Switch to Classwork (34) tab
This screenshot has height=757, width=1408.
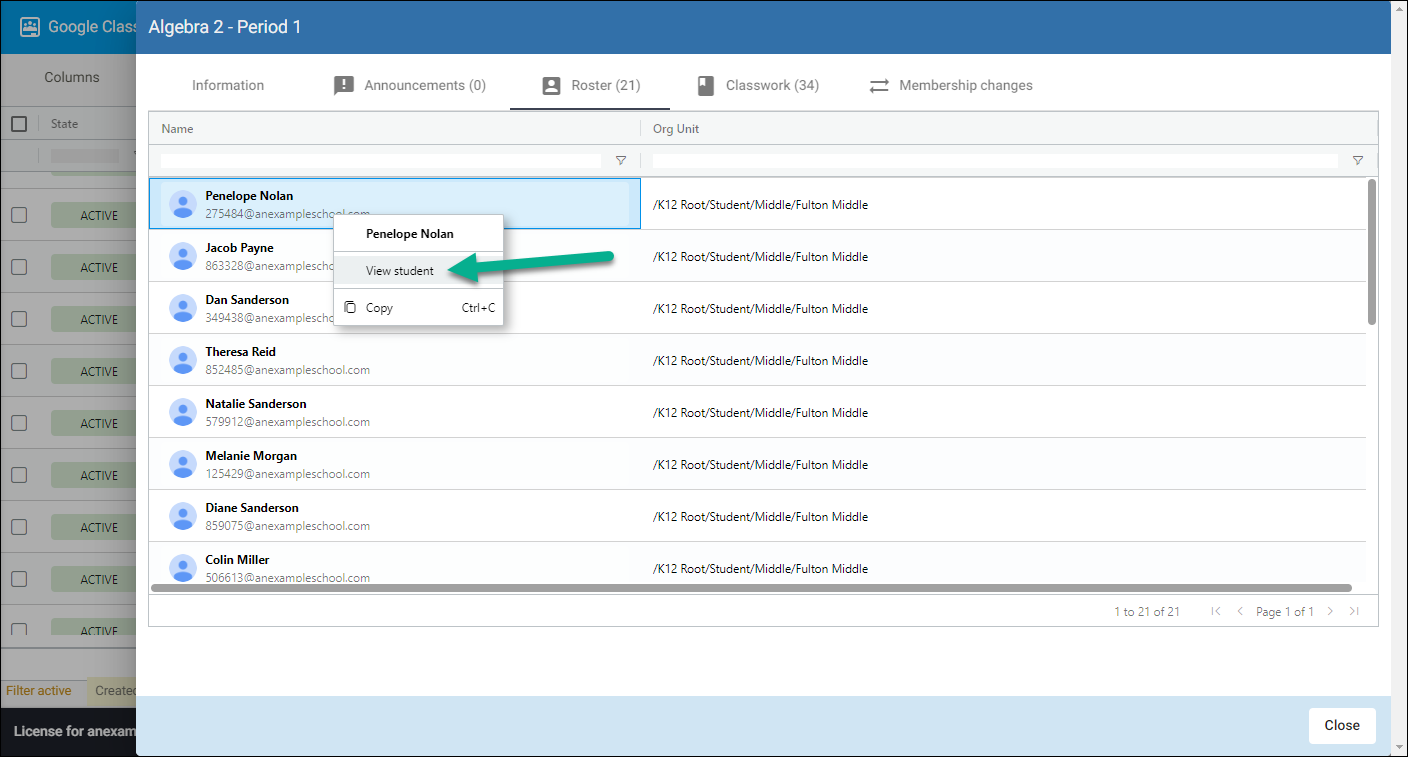(758, 86)
